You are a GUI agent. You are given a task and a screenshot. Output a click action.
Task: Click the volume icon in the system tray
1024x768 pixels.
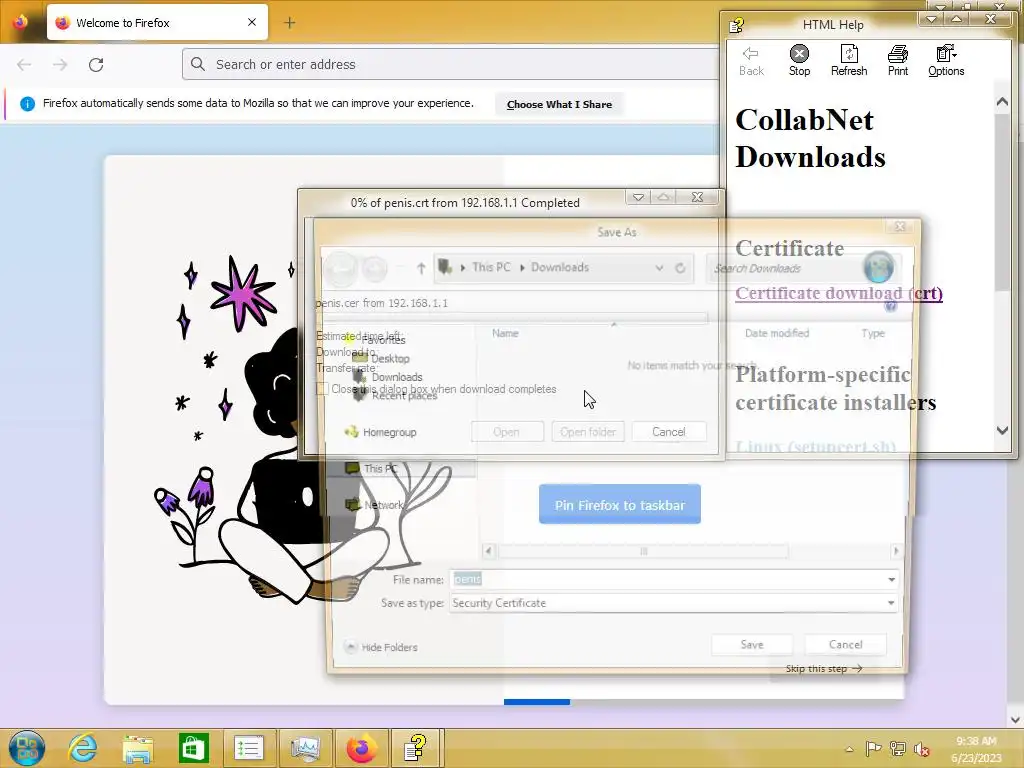tap(922, 749)
